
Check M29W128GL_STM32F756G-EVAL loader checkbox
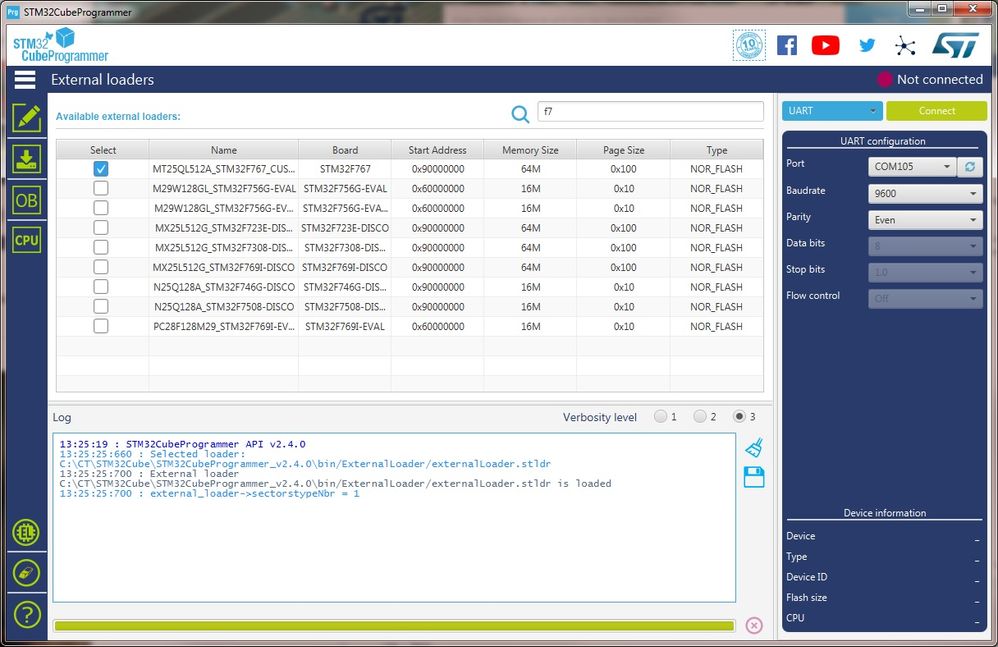pos(101,188)
